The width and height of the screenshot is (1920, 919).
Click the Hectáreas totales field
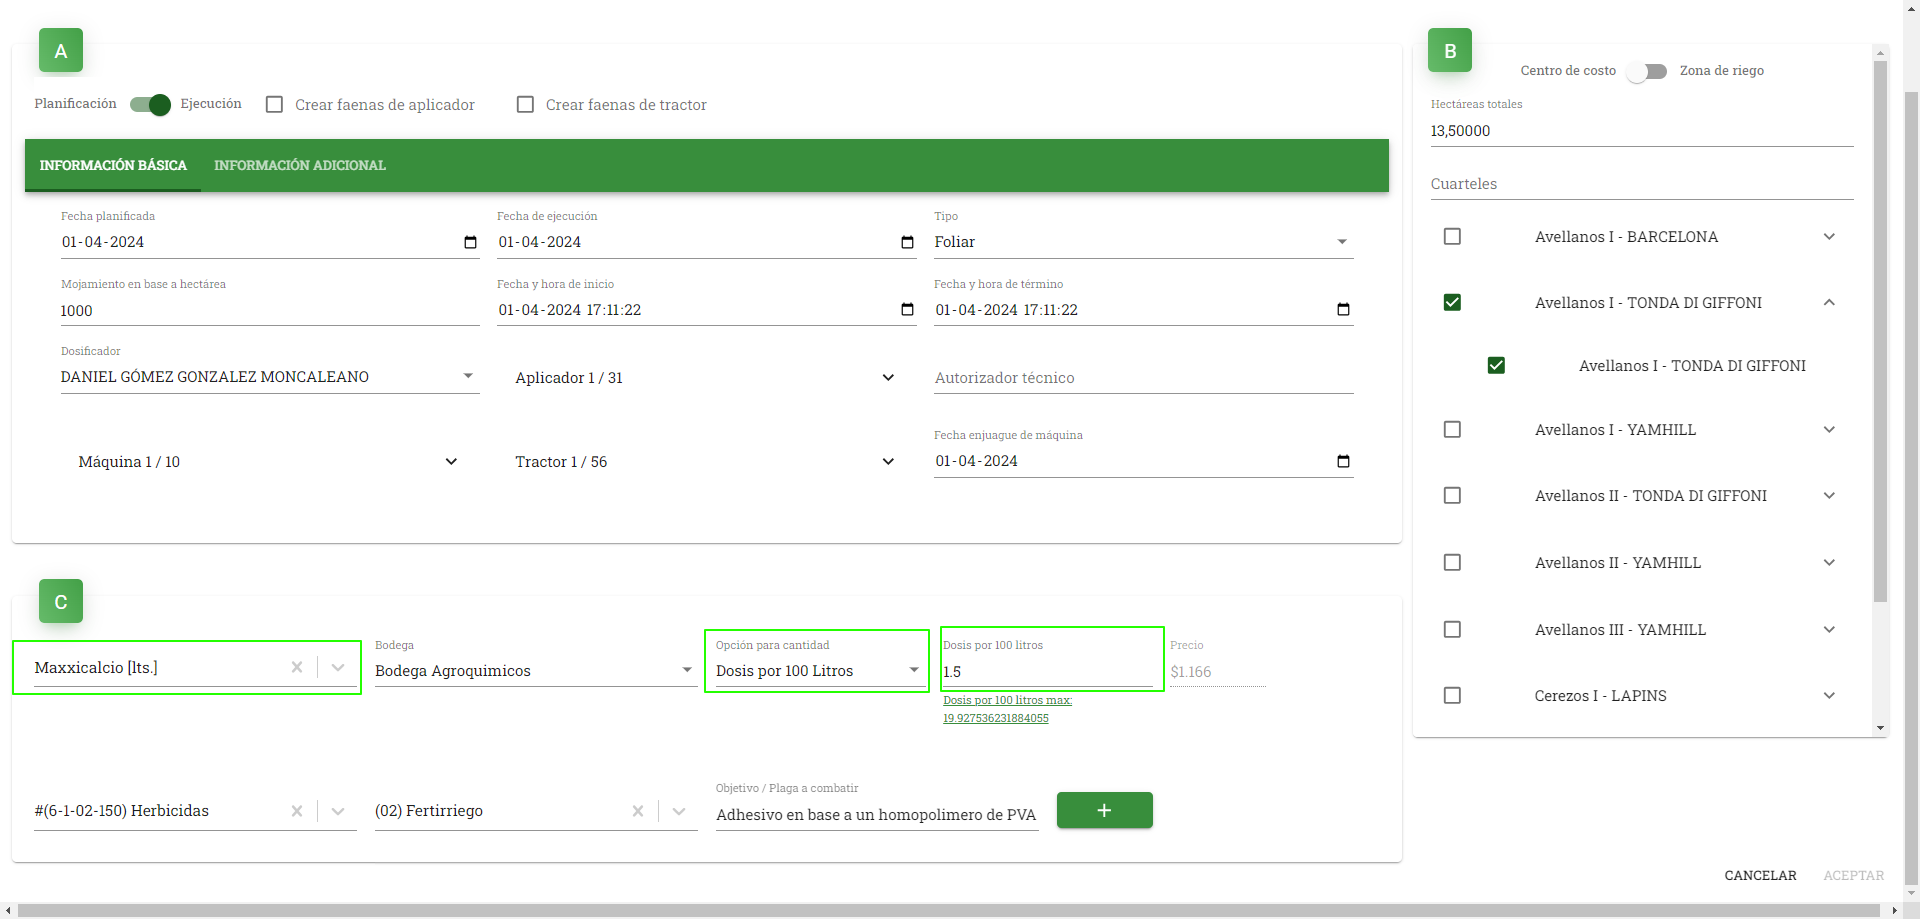click(1641, 131)
